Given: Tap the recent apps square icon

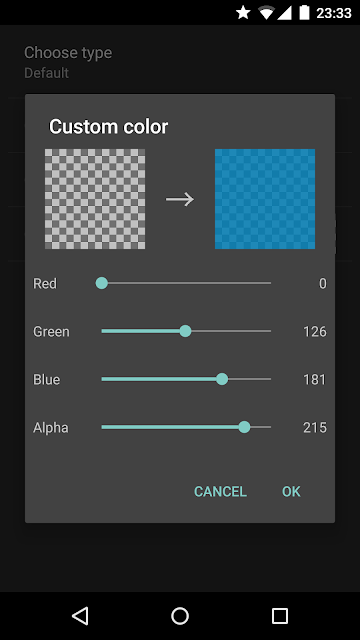Looking at the screenshot, I should (280, 616).
